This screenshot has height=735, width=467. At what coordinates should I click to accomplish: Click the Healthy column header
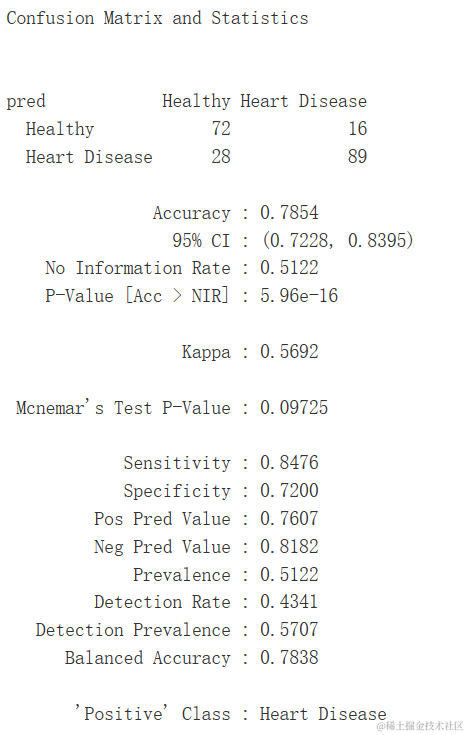196,101
